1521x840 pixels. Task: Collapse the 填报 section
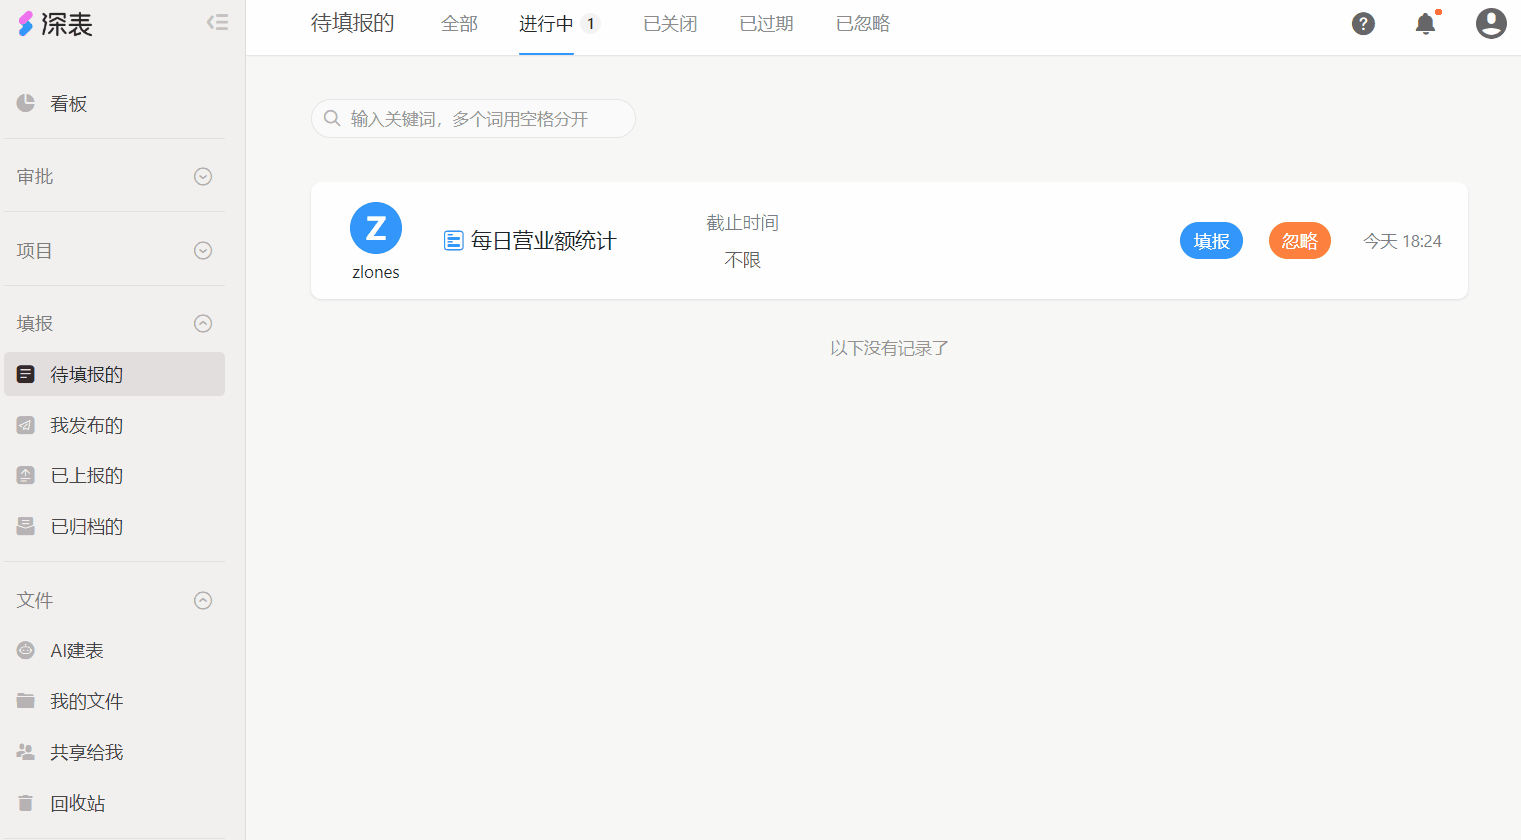pyautogui.click(x=203, y=323)
